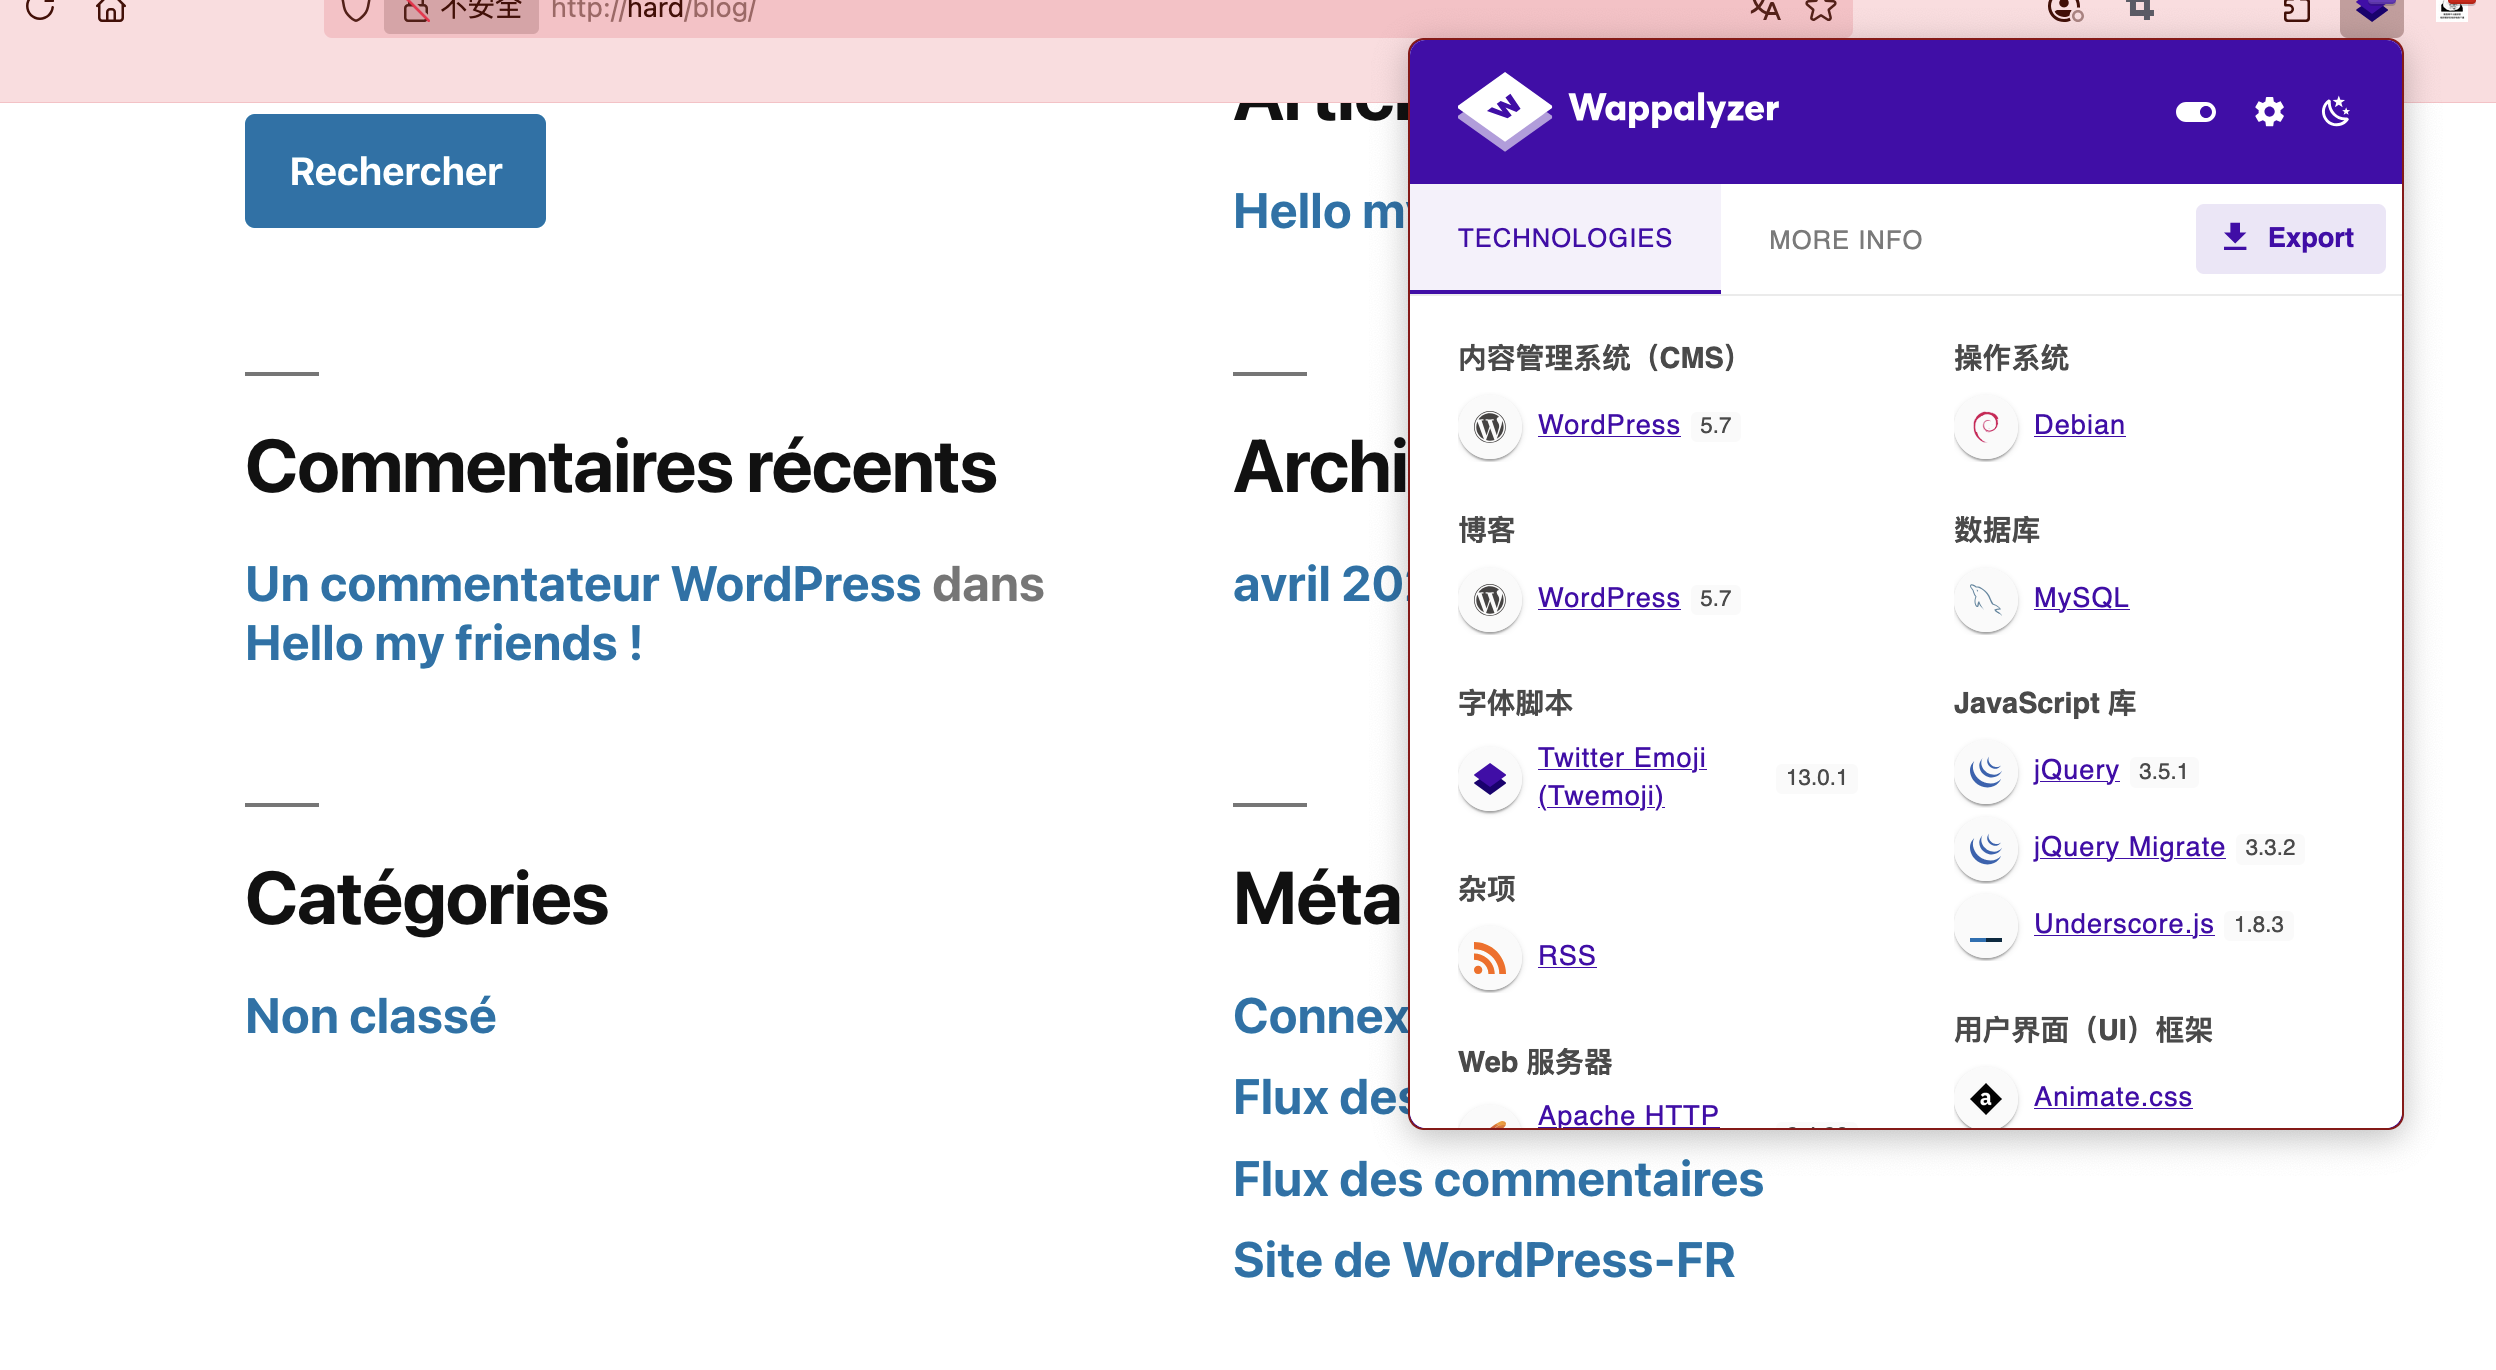Toggle the Wappalyzer enable switch in the header
The image size is (2496, 1370).
click(2195, 112)
